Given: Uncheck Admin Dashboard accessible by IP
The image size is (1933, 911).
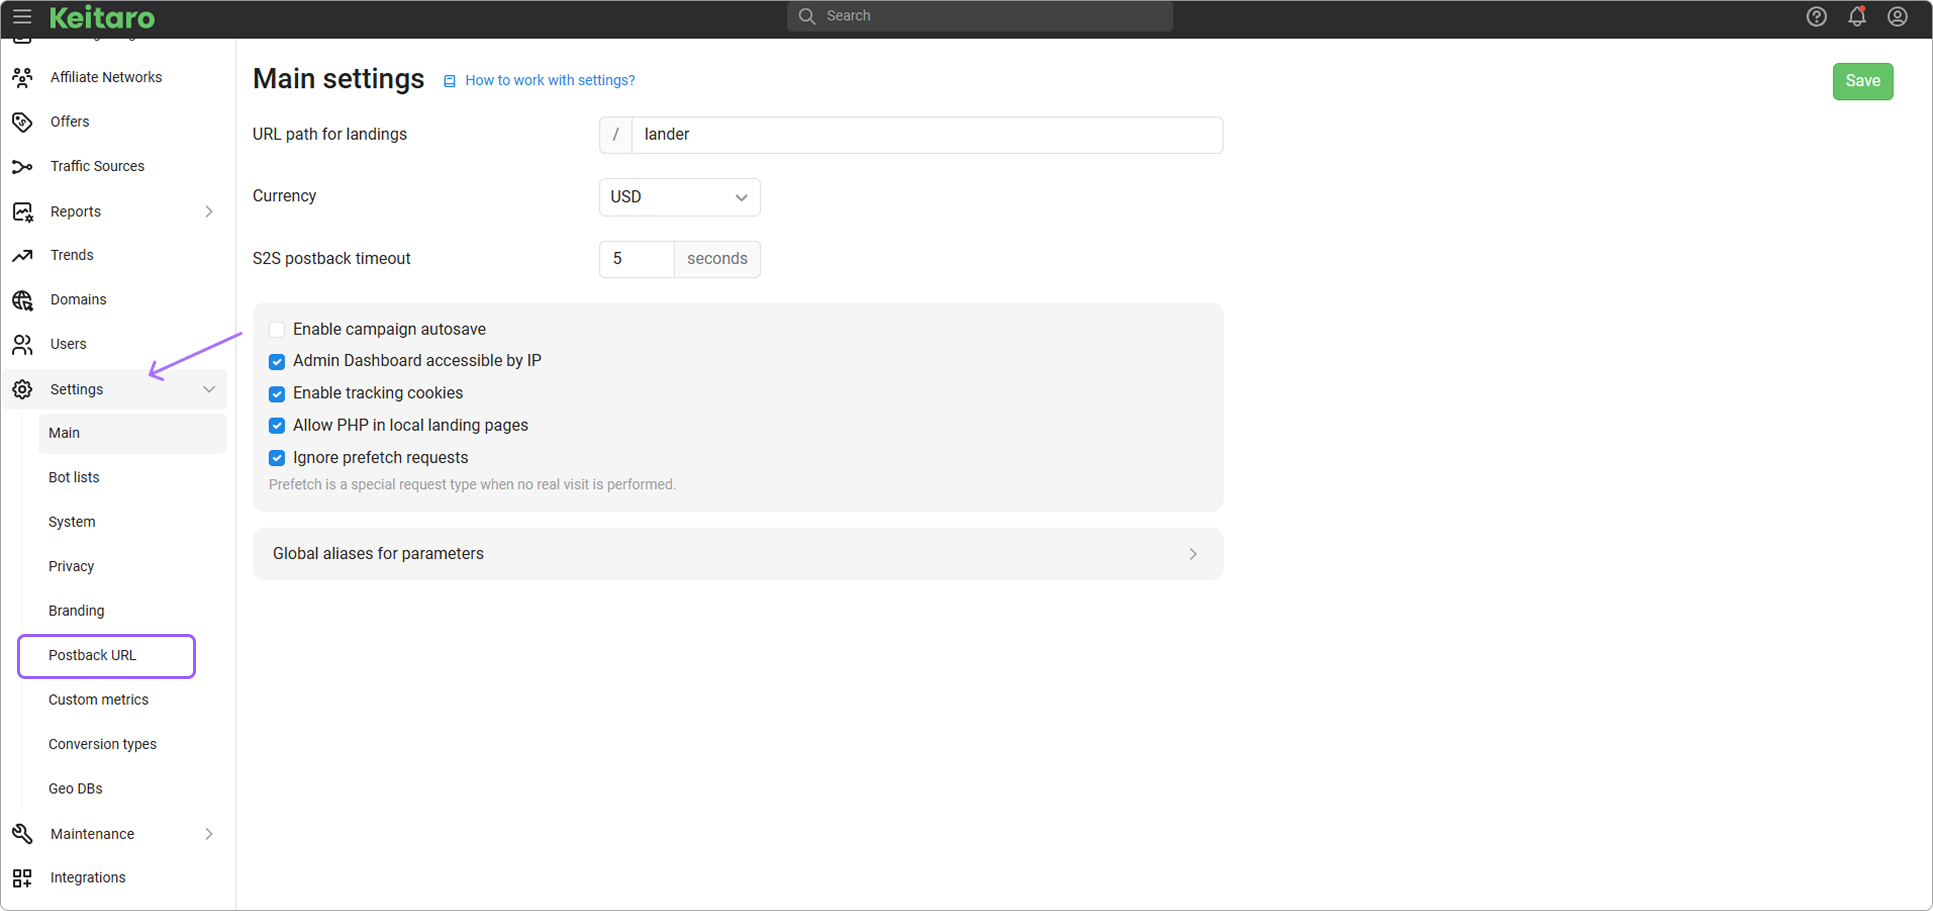Looking at the screenshot, I should pyautogui.click(x=277, y=362).
